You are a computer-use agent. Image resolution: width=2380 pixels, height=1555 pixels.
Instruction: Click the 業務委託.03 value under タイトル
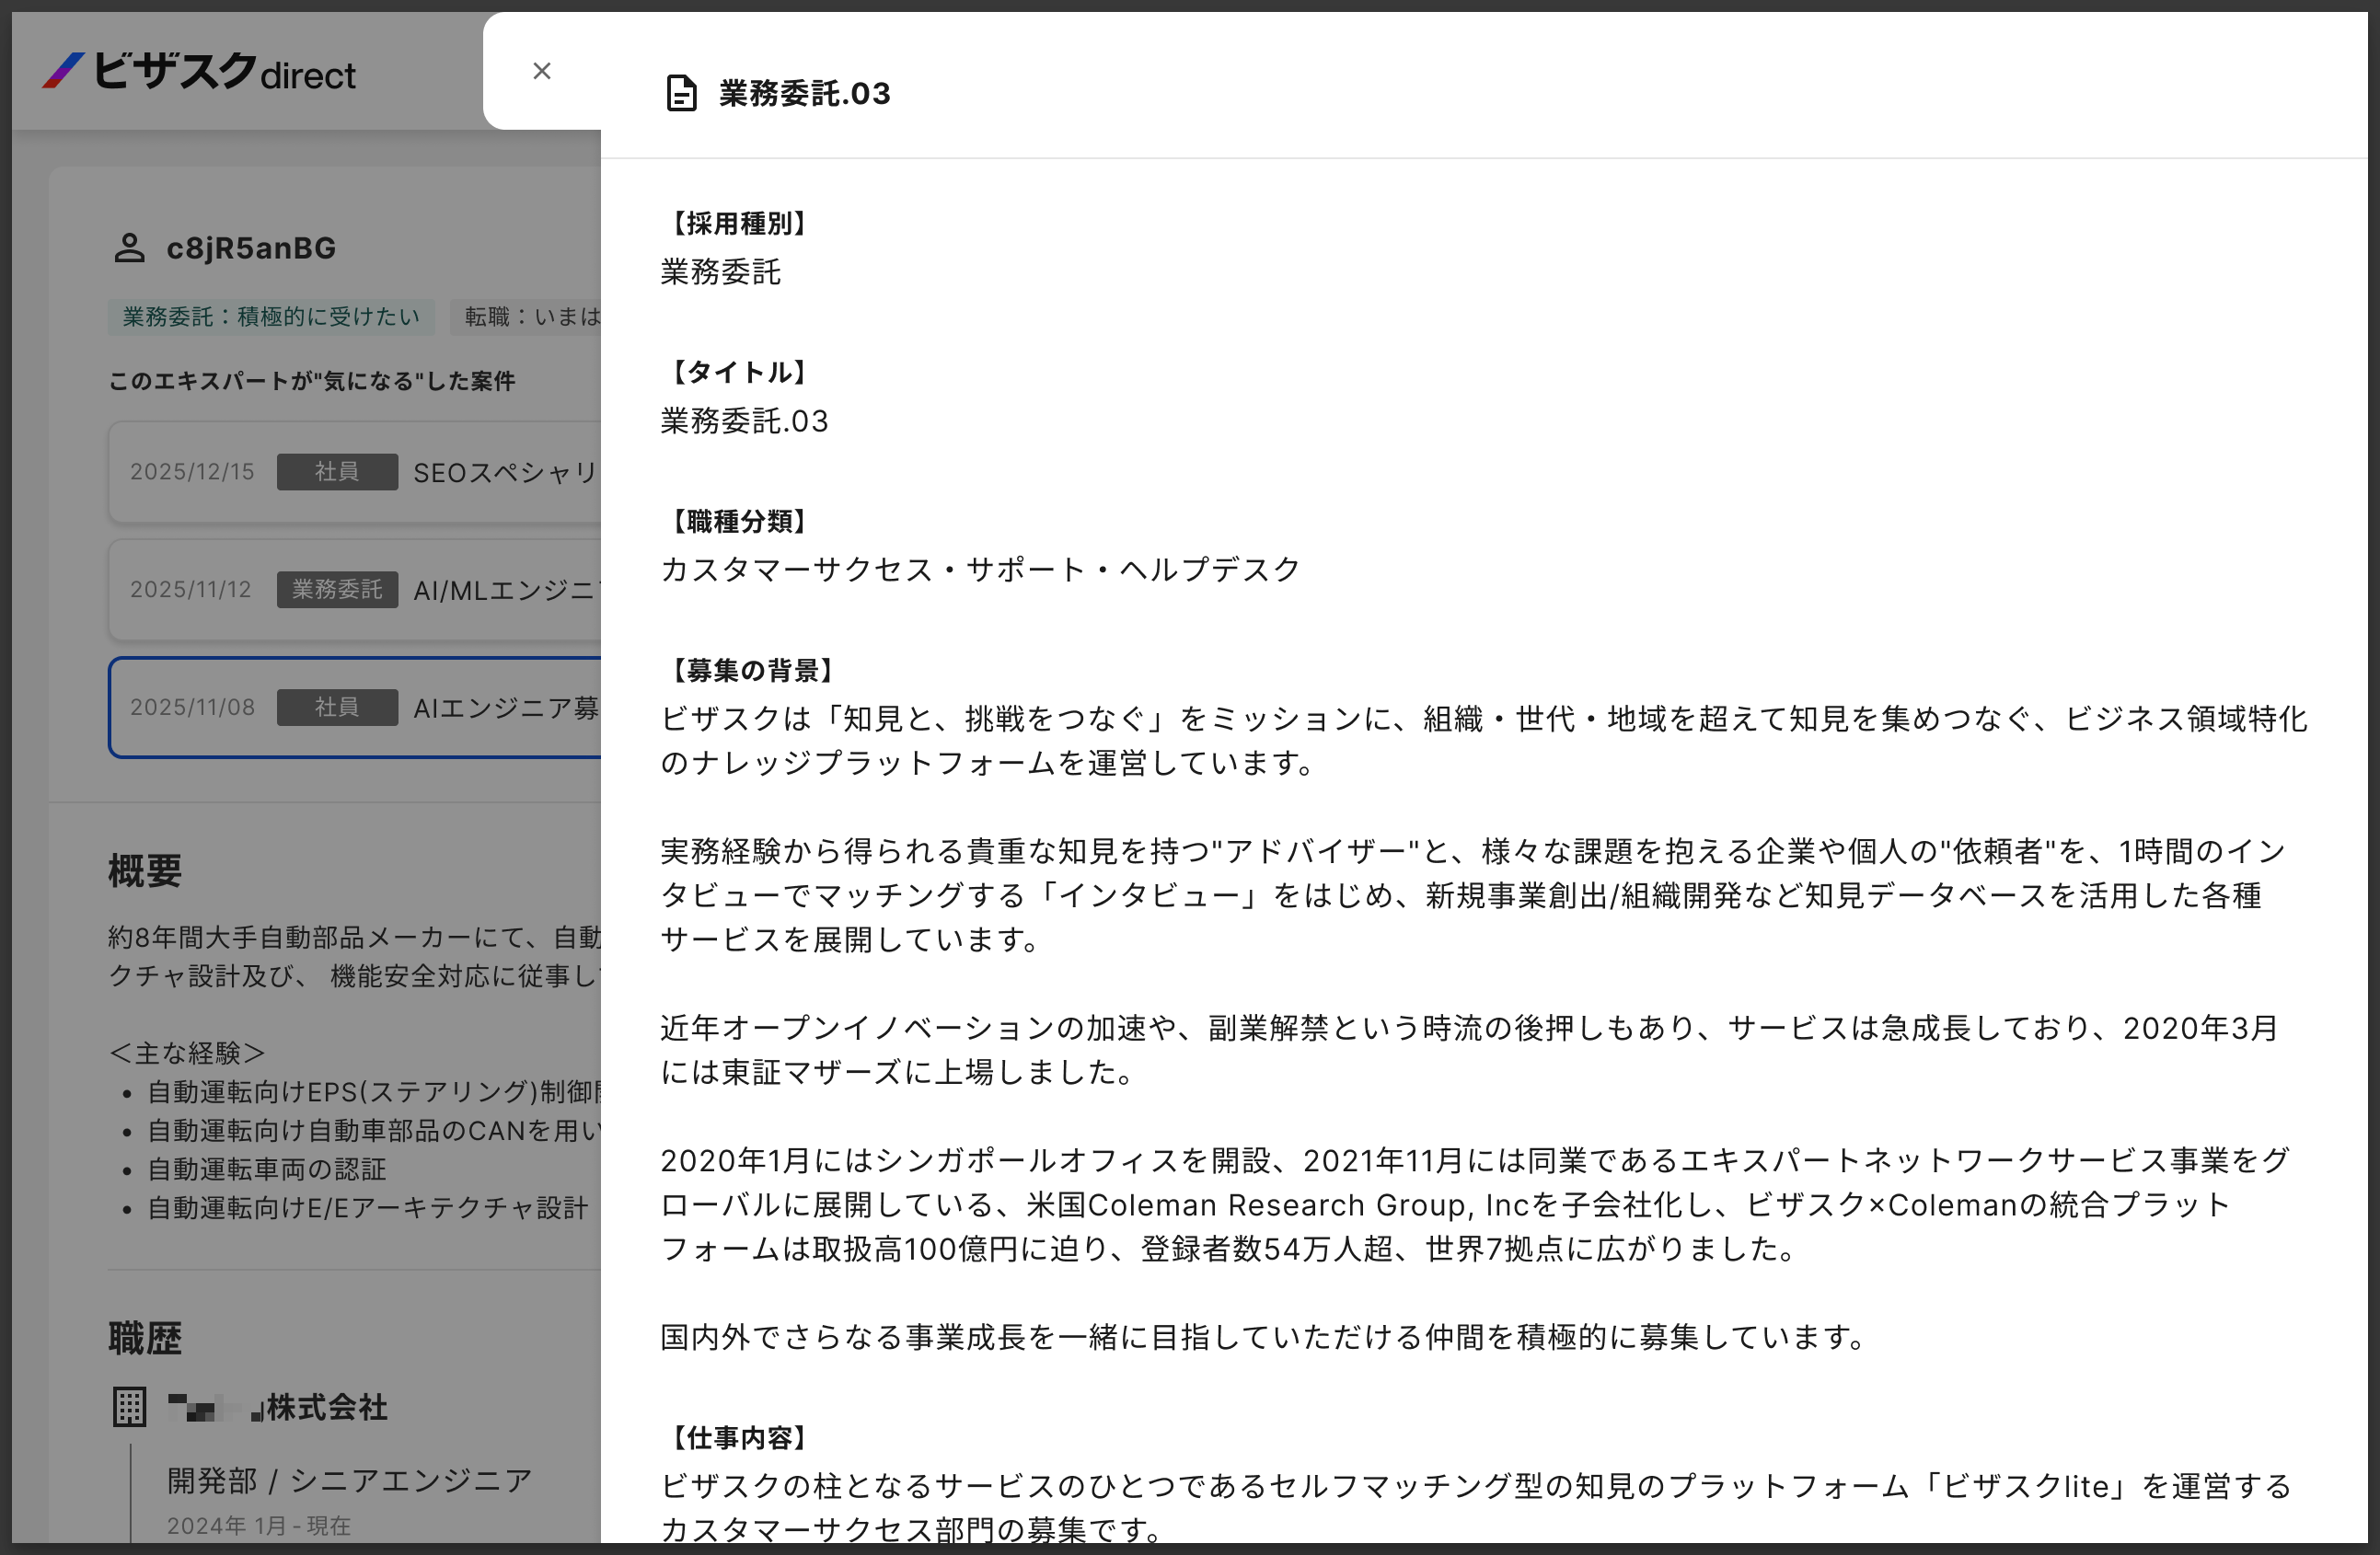744,421
